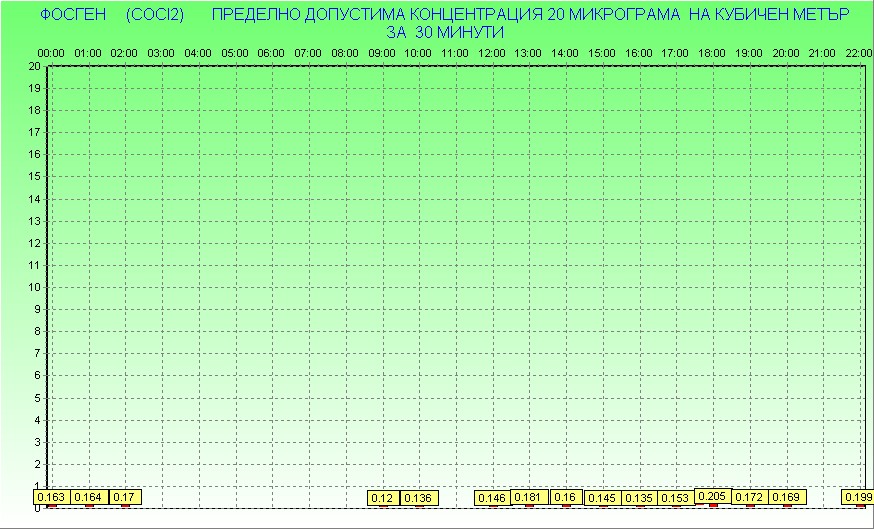This screenshot has width=874, height=529.
Task: Click the 03:00 time axis label
Action: (161, 53)
